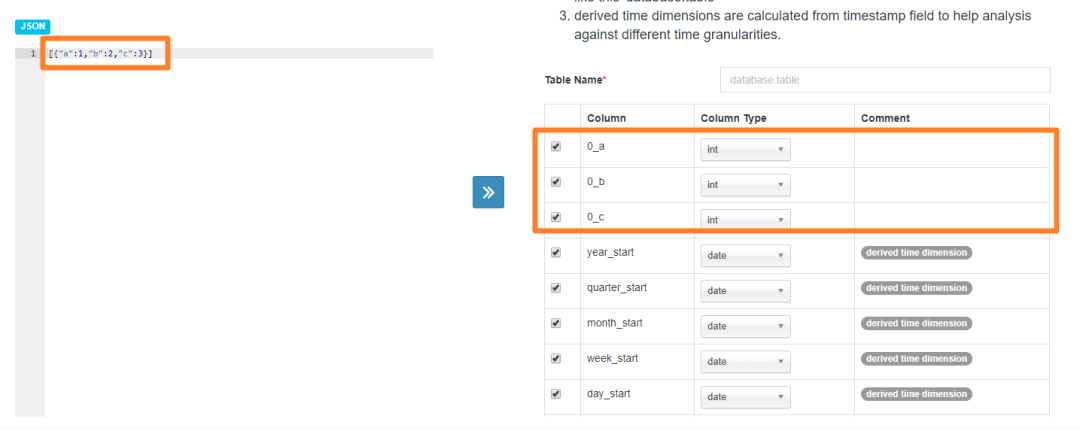Click the year_start column name
1080x437 pixels.
pos(610,253)
